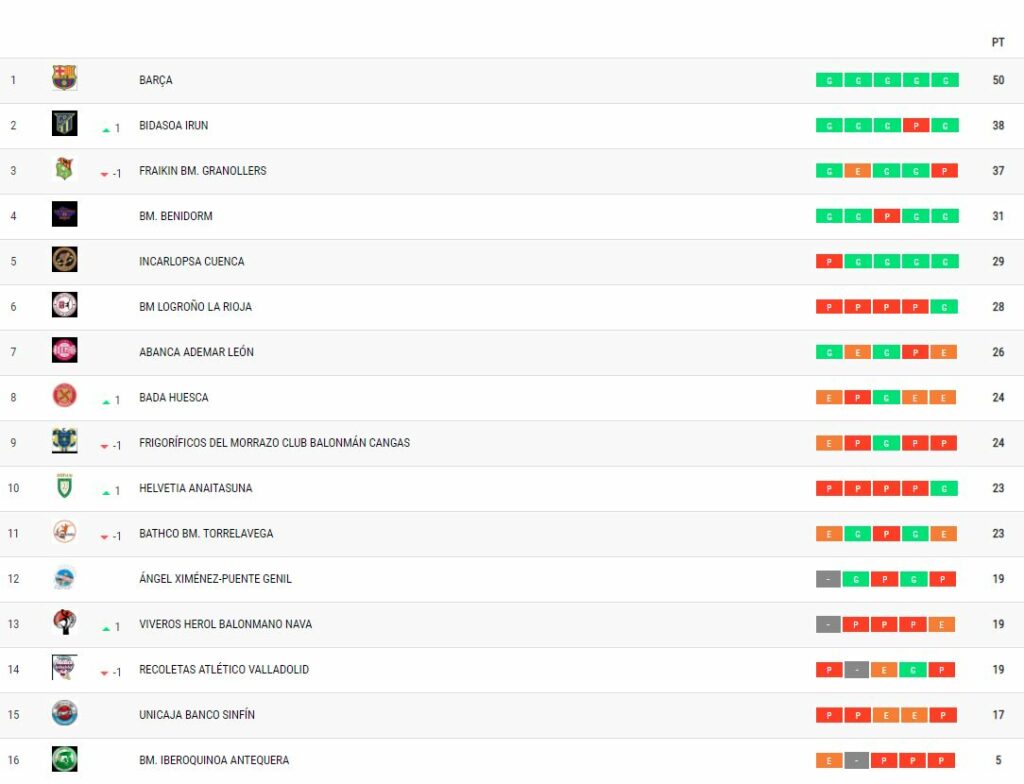Click the Bada Huesca team crest
This screenshot has width=1024, height=784.
coord(65,395)
